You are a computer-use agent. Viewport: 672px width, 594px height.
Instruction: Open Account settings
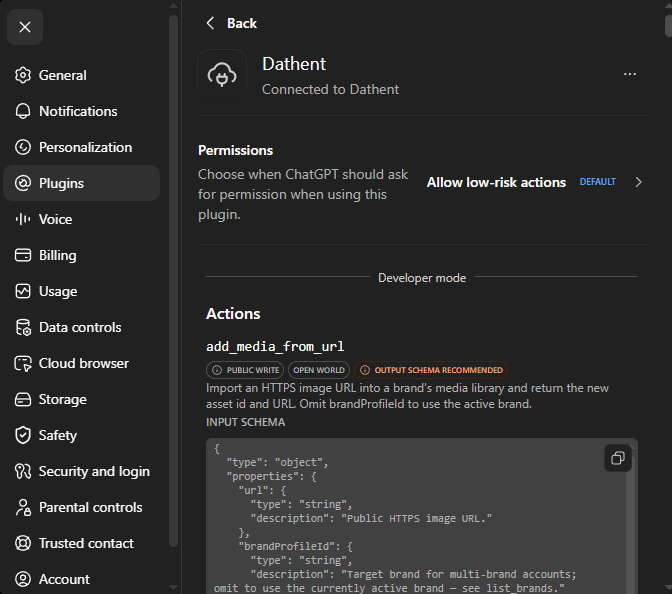coord(81,579)
